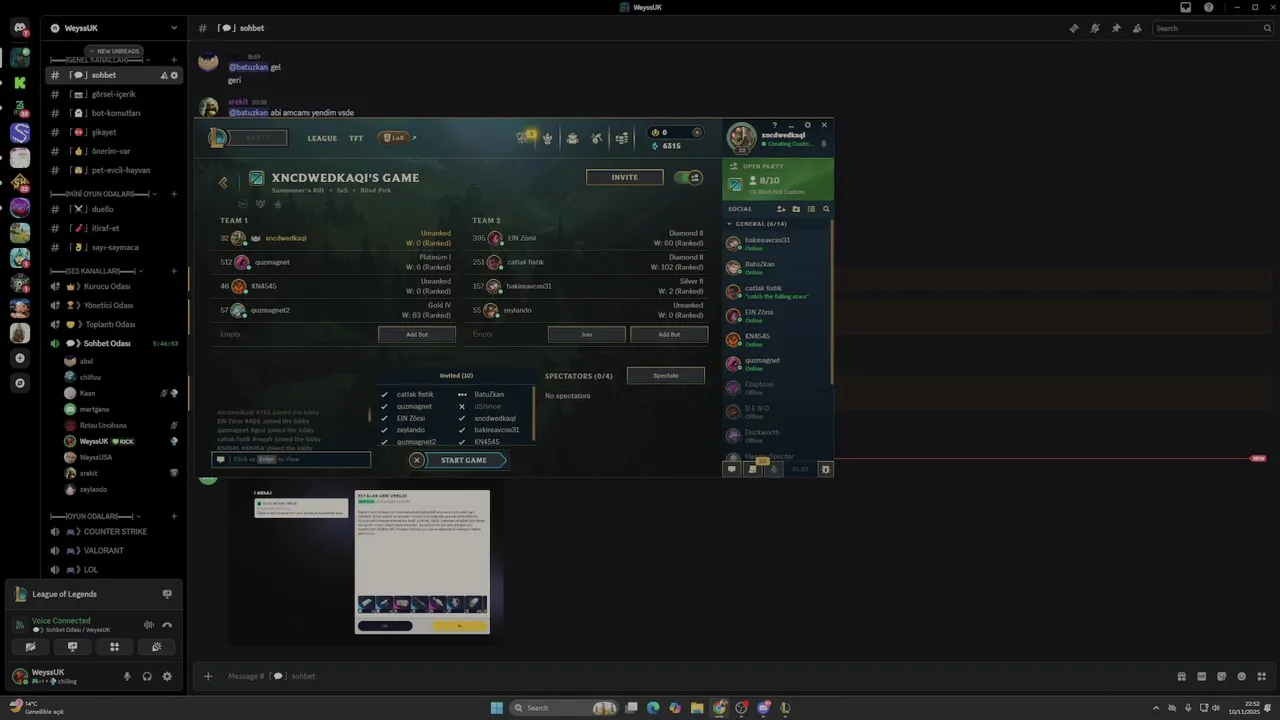Create channel in SES KANALLARI category
Image resolution: width=1280 pixels, height=720 pixels.
[x=174, y=271]
